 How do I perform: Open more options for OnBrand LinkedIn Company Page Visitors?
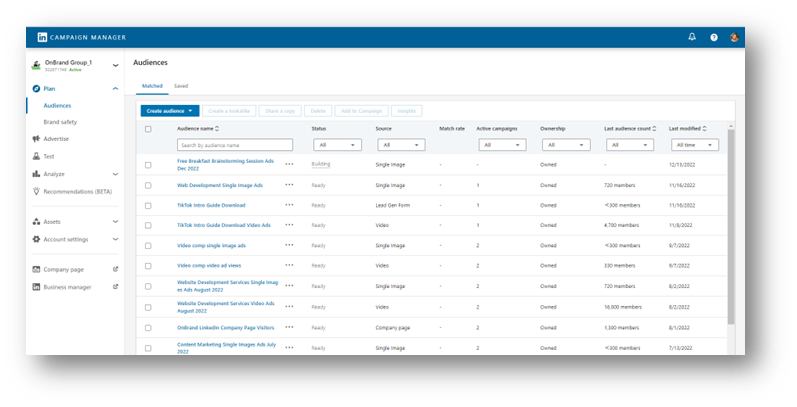pyautogui.click(x=289, y=327)
